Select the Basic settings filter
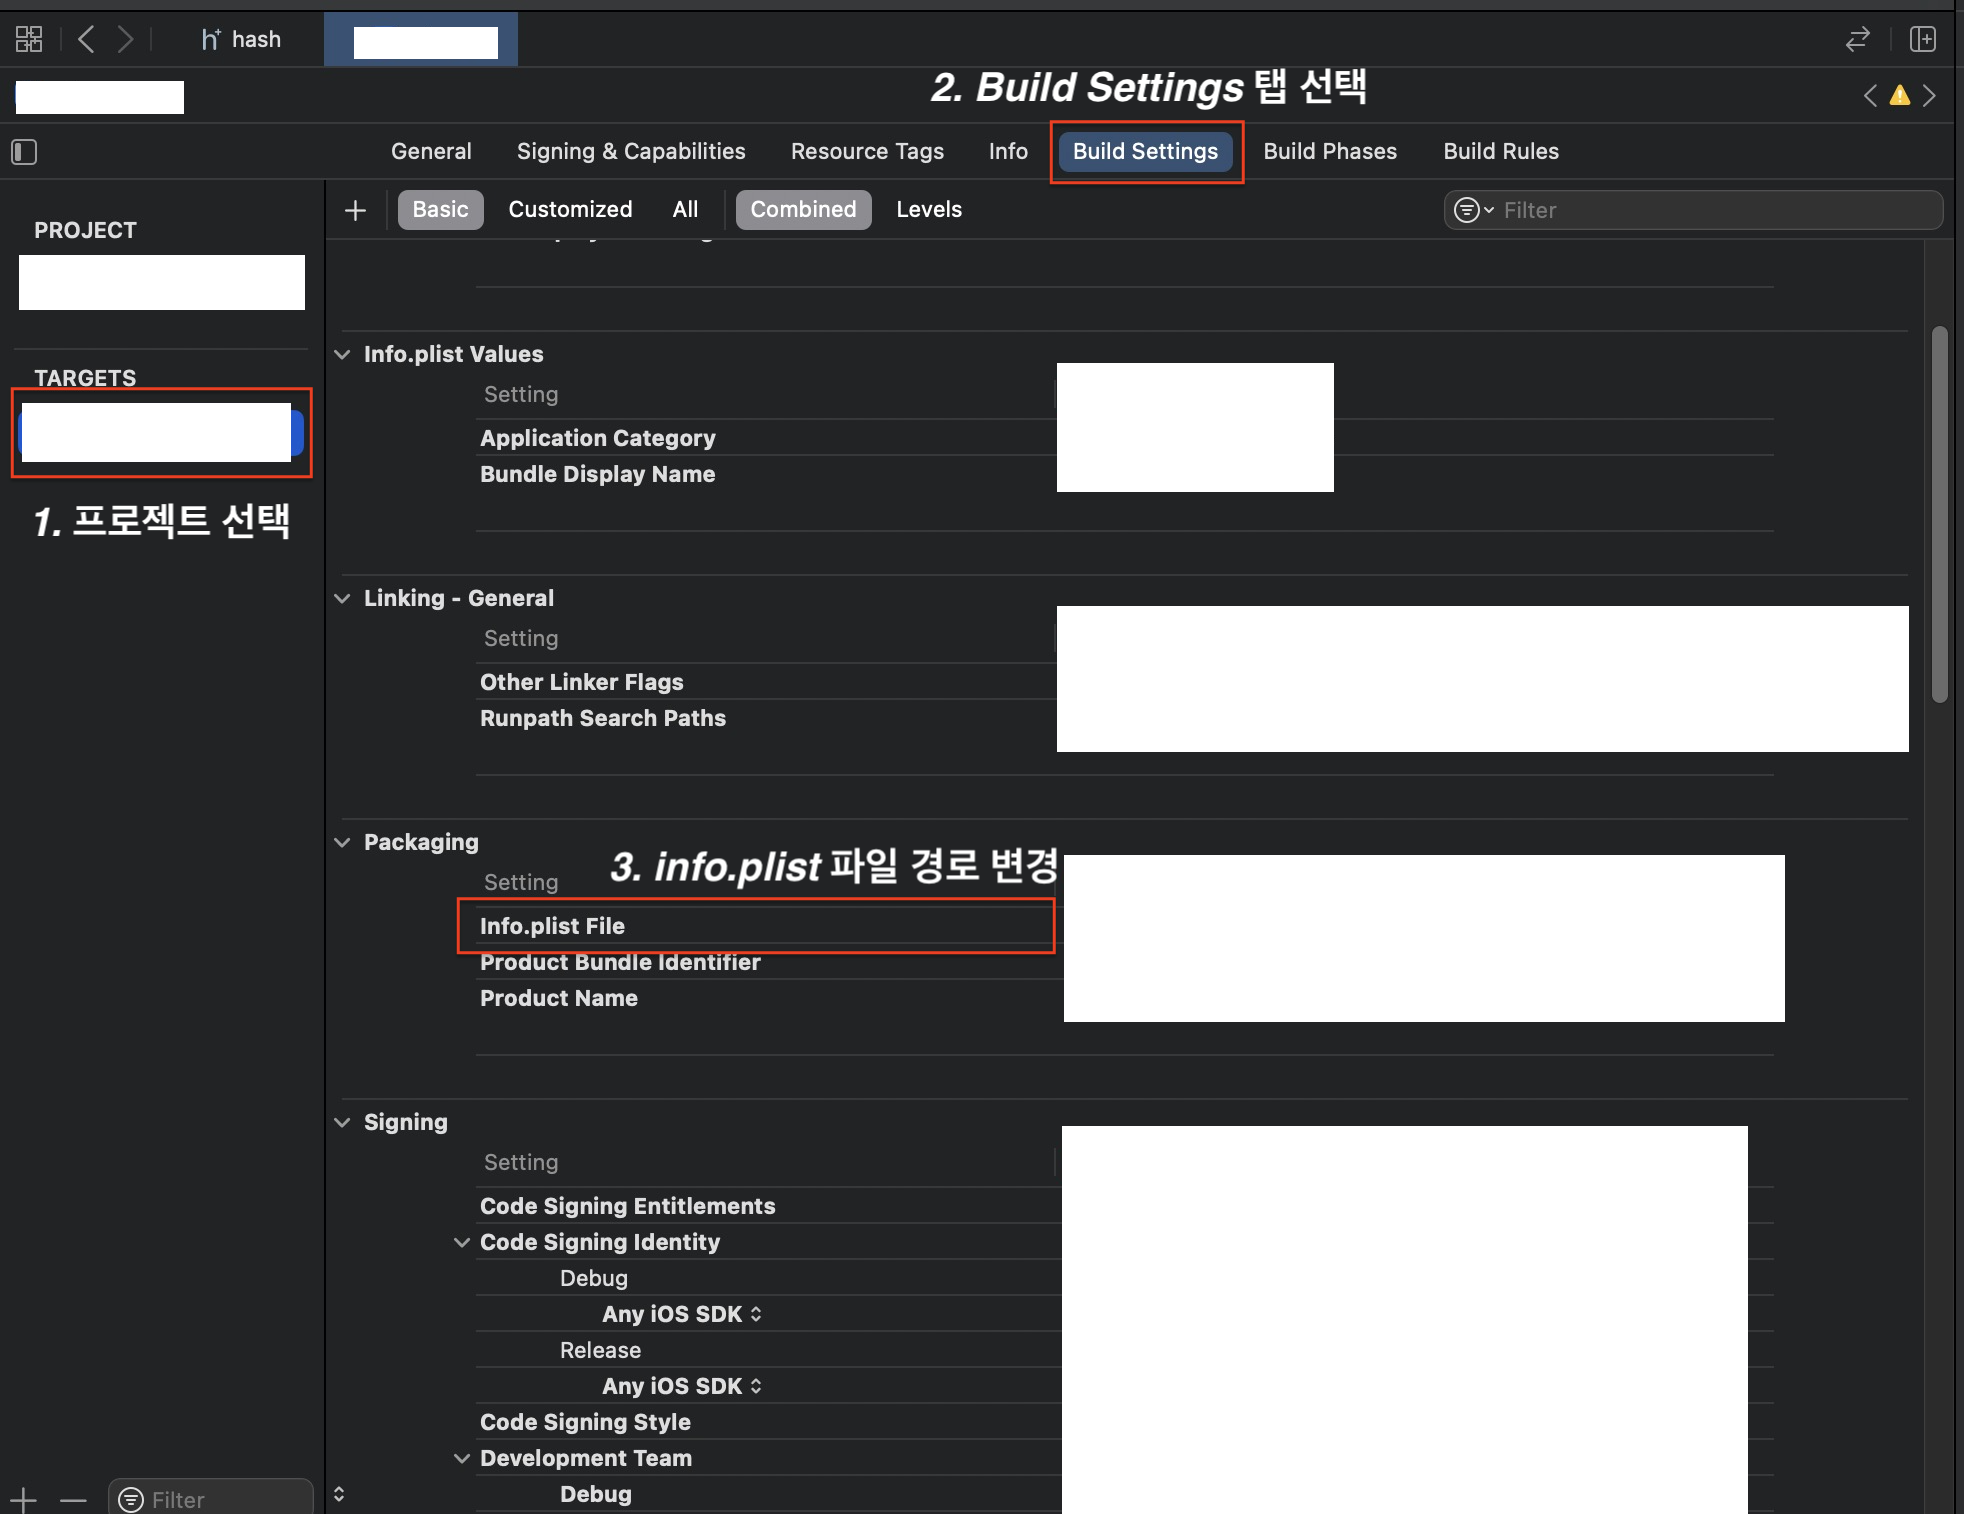Image resolution: width=1964 pixels, height=1514 pixels. click(x=440, y=210)
